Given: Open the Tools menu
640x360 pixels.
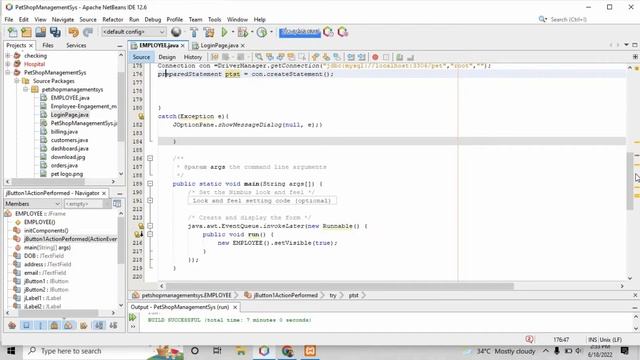Looking at the screenshot, I should [x=214, y=19].
